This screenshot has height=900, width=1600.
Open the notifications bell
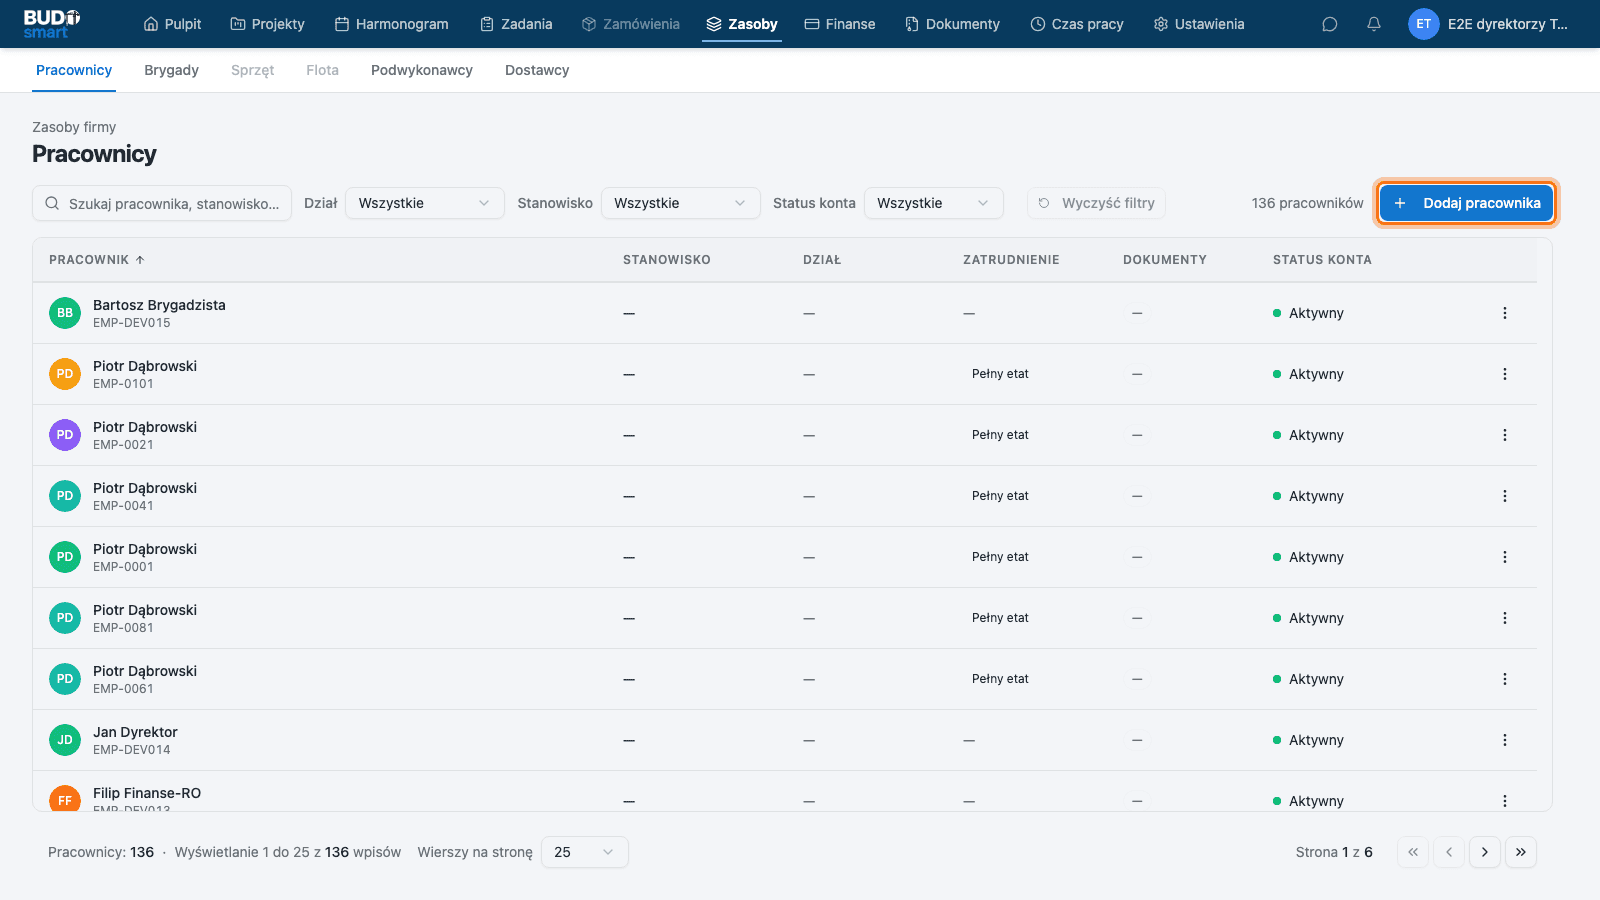1374,24
